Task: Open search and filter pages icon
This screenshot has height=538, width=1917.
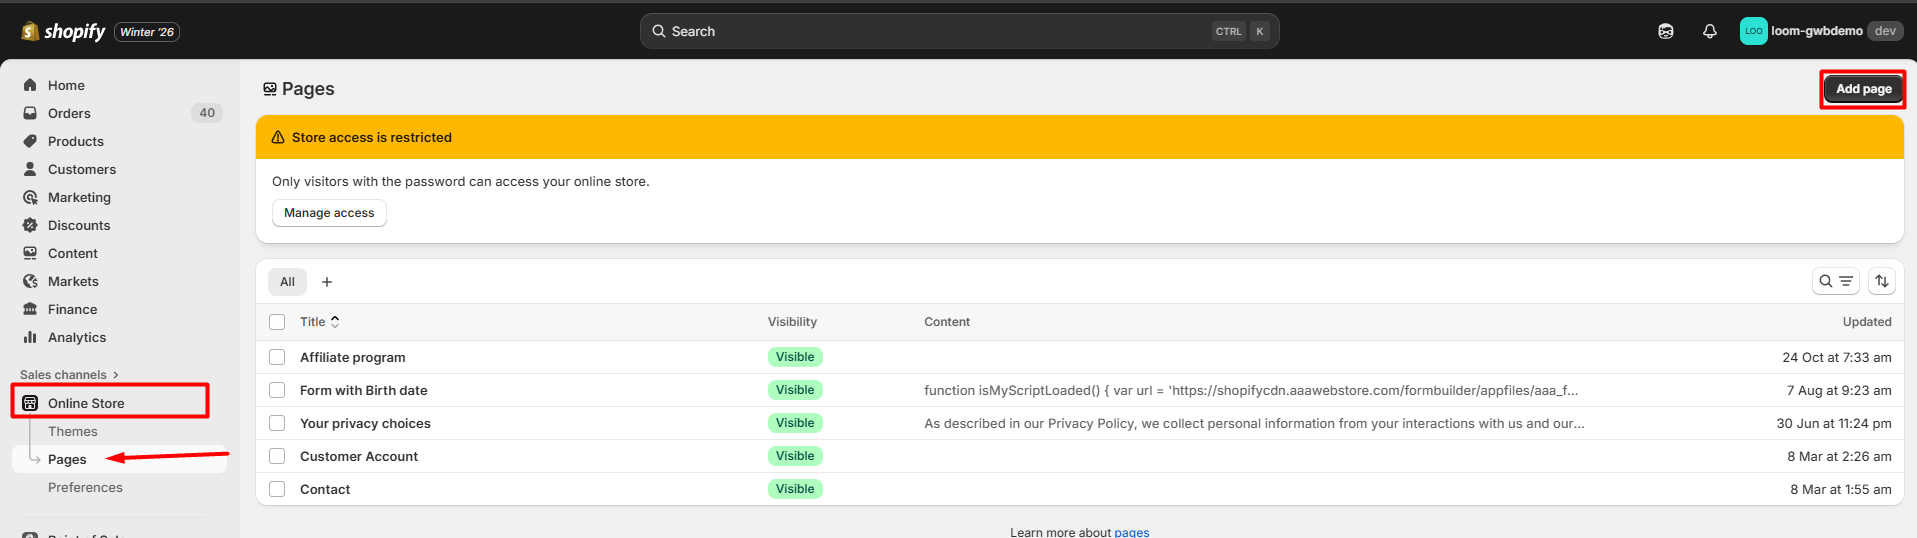Action: 1835,282
